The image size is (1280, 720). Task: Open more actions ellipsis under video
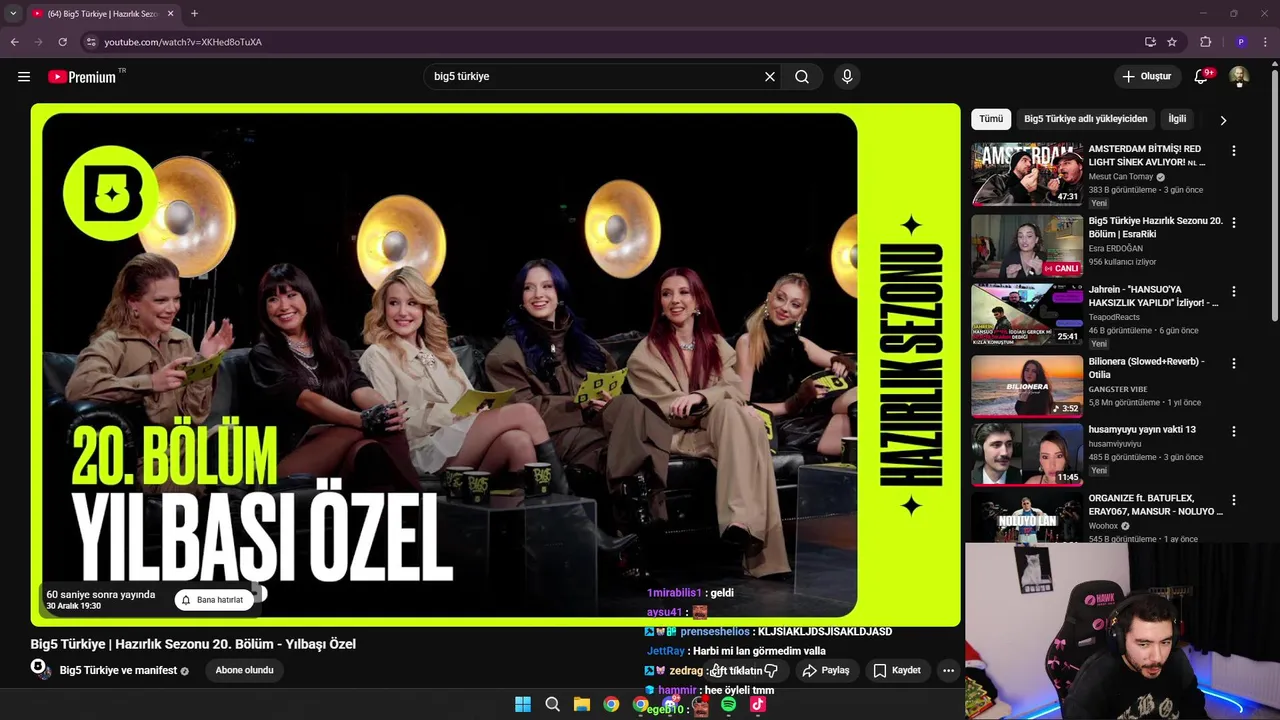click(x=948, y=671)
